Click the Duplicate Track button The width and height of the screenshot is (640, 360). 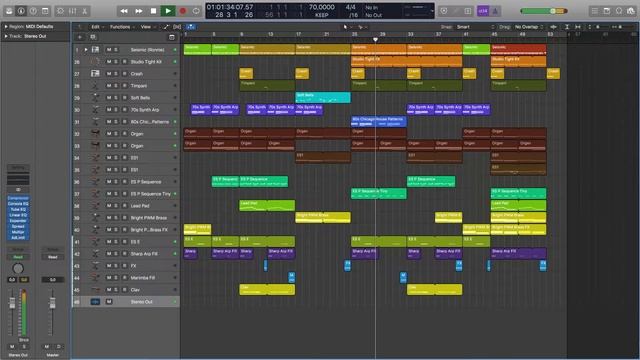coord(93,37)
